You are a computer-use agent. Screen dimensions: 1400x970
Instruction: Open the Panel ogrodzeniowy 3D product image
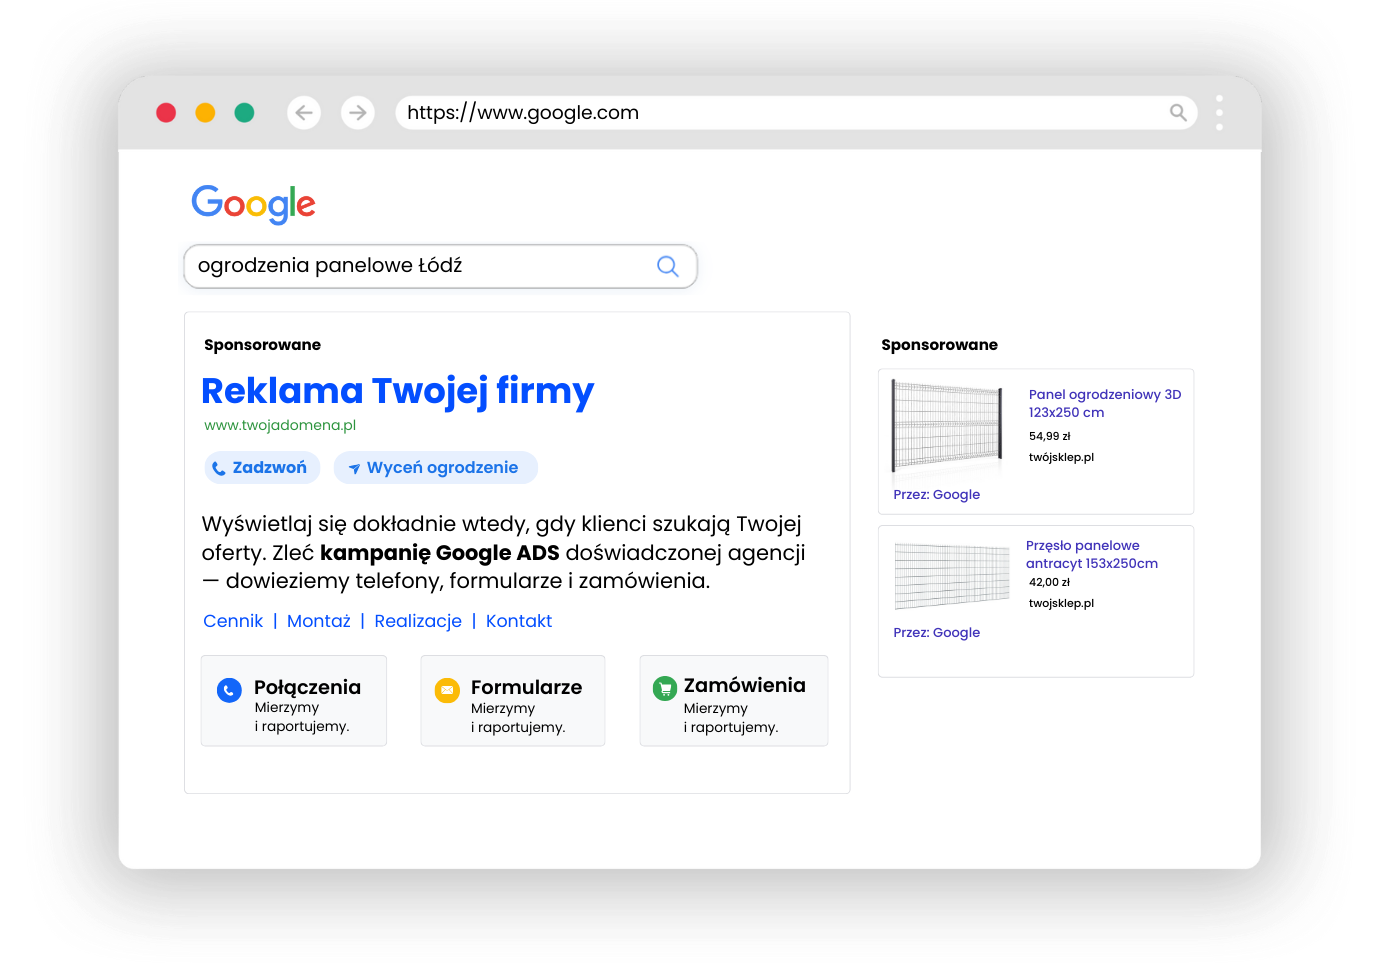pos(946,426)
